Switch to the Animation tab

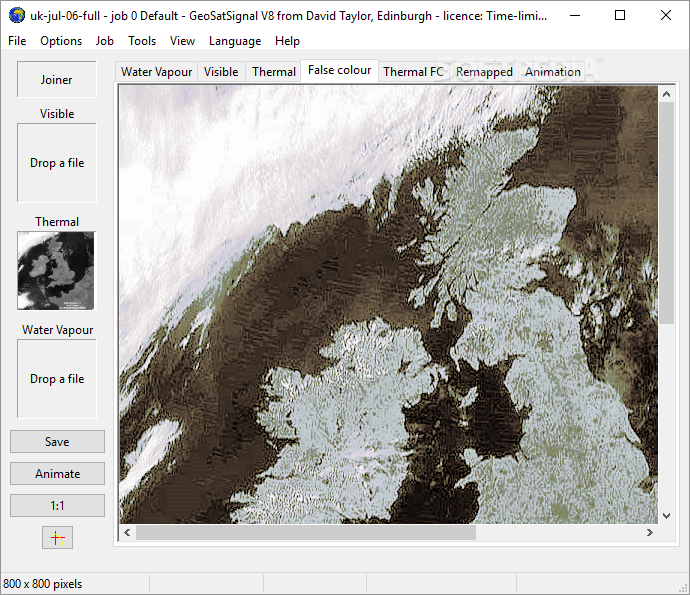pyautogui.click(x=553, y=72)
